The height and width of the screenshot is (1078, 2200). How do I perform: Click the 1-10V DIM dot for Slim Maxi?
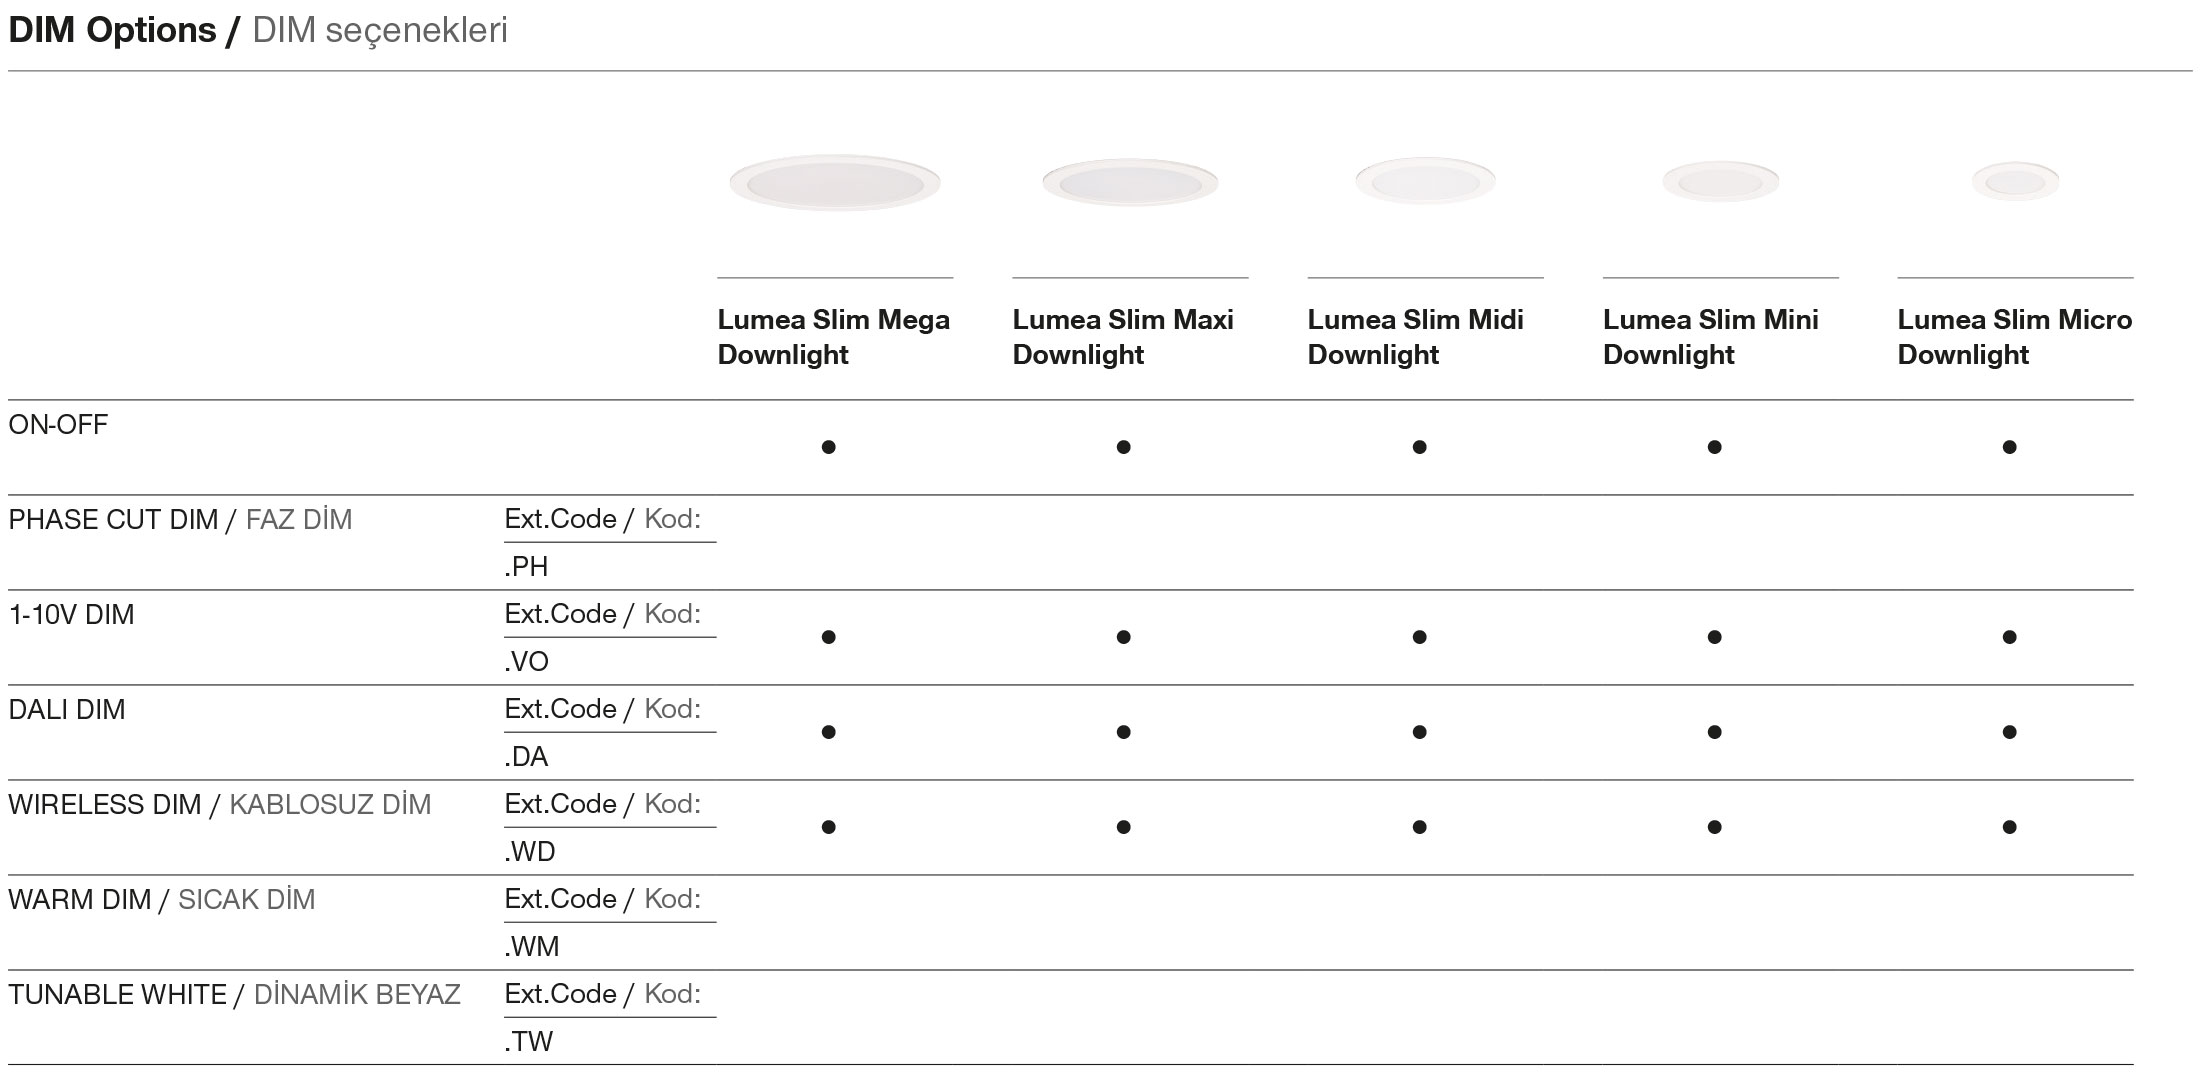1123,637
